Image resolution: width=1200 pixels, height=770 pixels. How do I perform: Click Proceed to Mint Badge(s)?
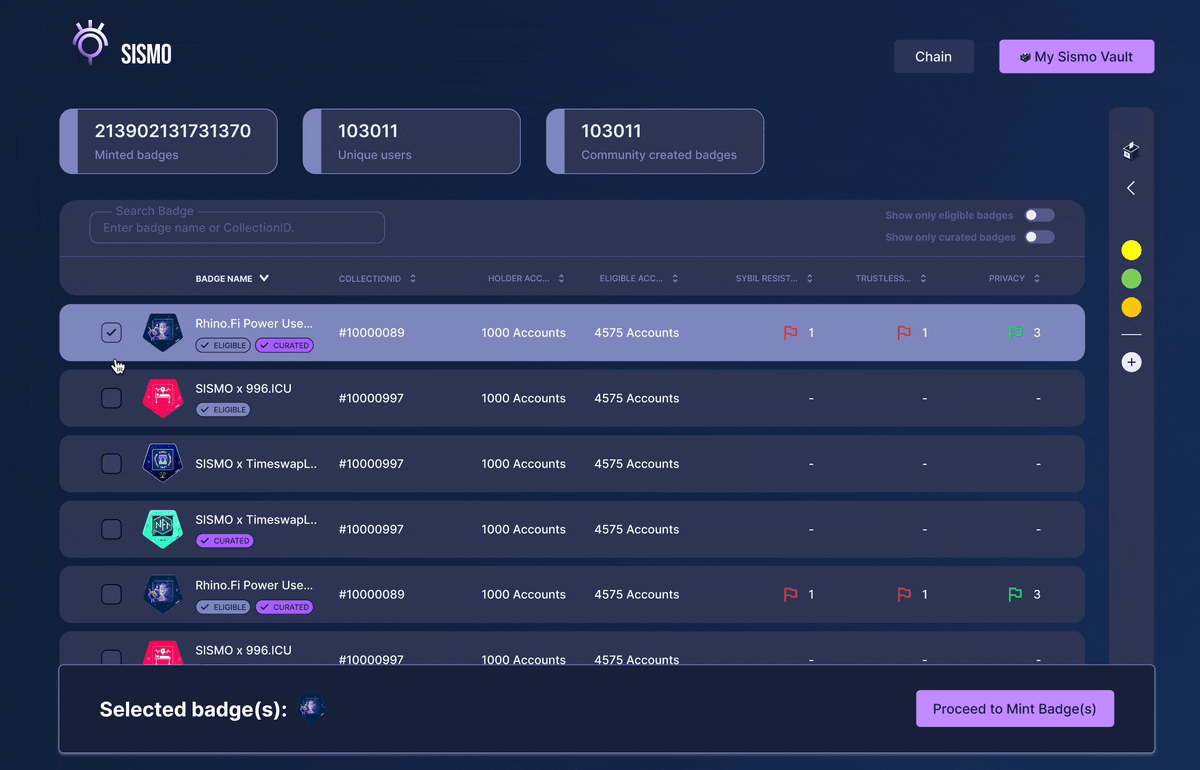tap(1015, 709)
